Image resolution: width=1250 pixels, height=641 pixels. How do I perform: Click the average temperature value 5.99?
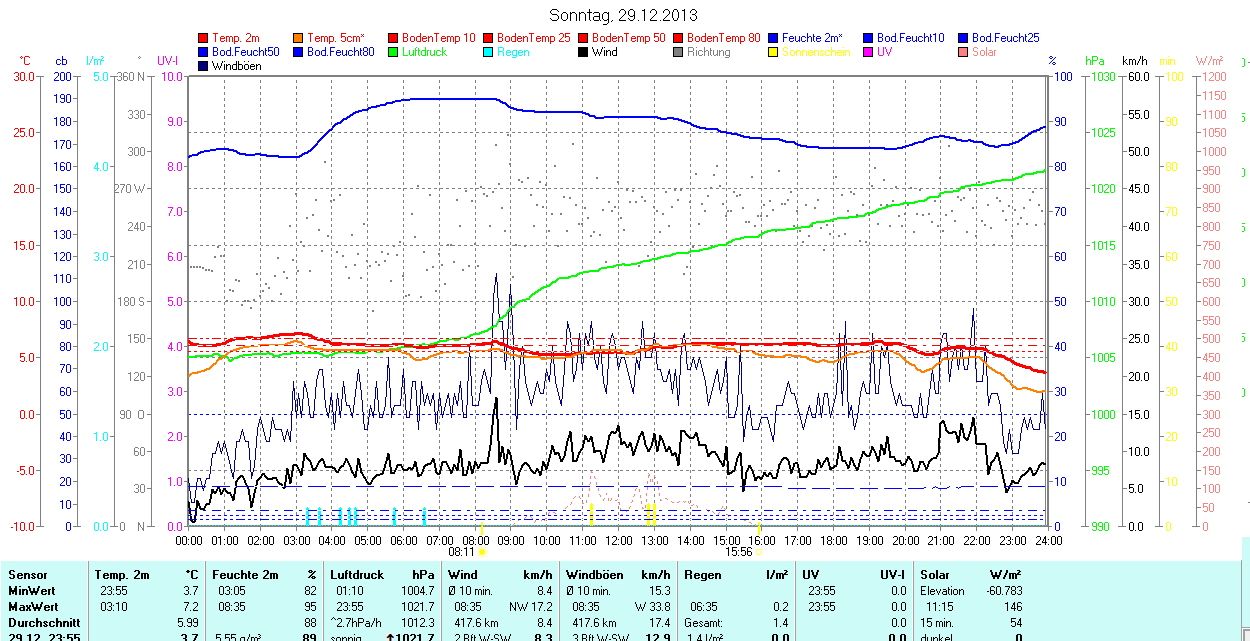[186, 622]
